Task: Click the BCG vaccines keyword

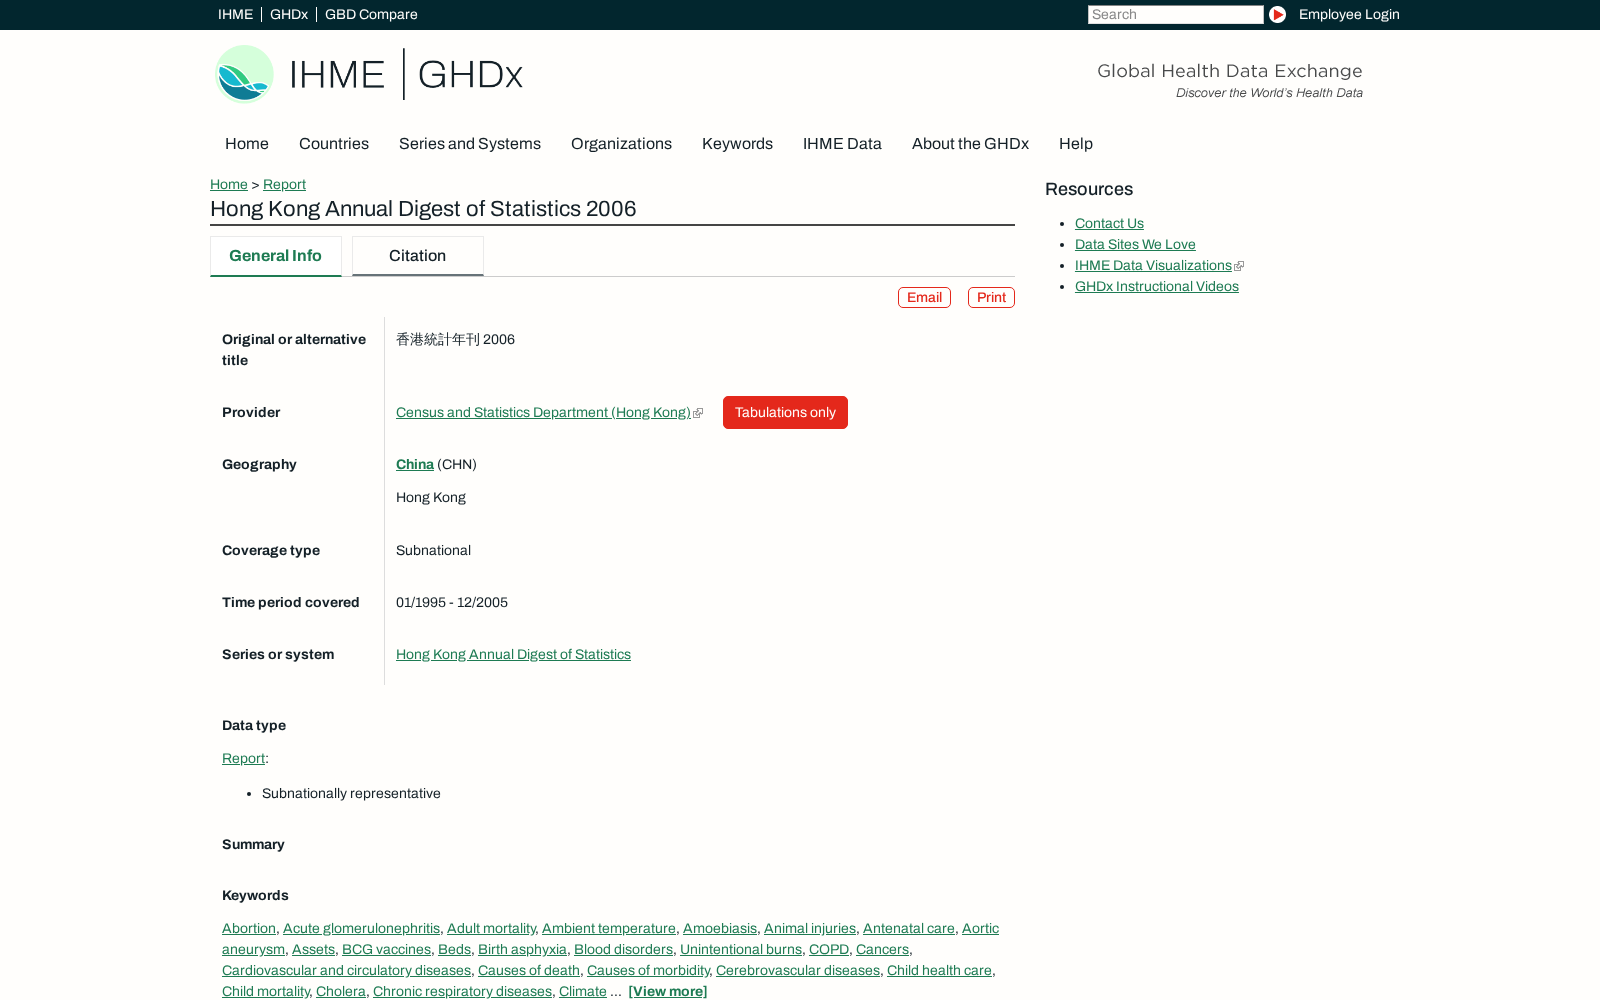Action: point(386,949)
